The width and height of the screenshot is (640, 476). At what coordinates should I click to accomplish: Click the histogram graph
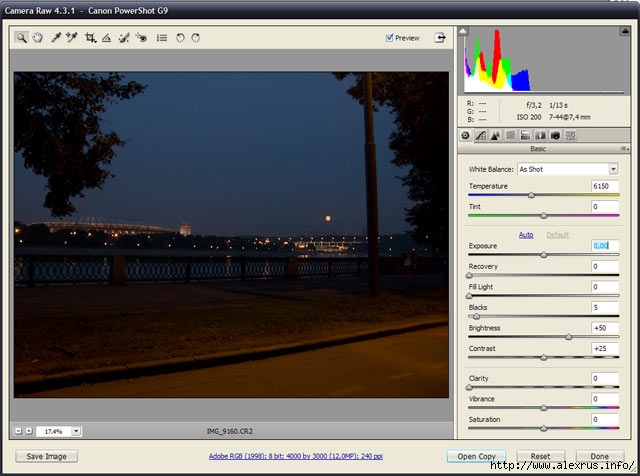pyautogui.click(x=544, y=60)
